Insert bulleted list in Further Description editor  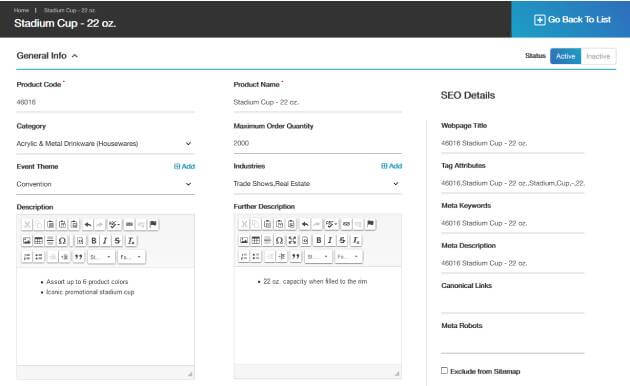tap(256, 256)
